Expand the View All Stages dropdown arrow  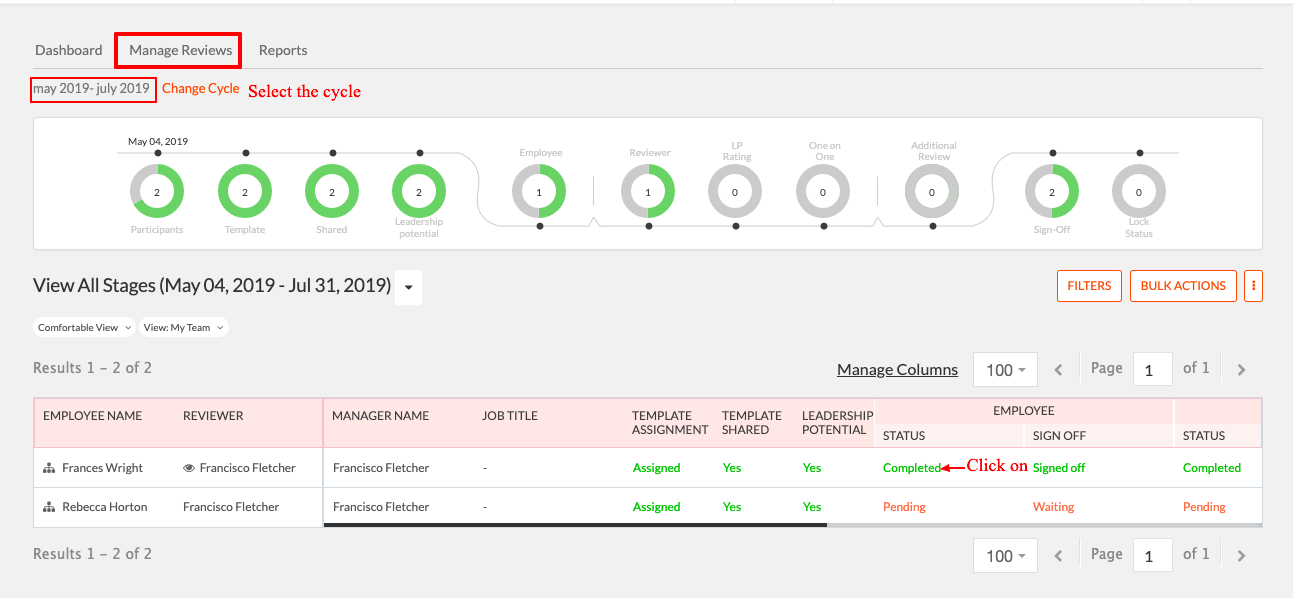[x=408, y=287]
